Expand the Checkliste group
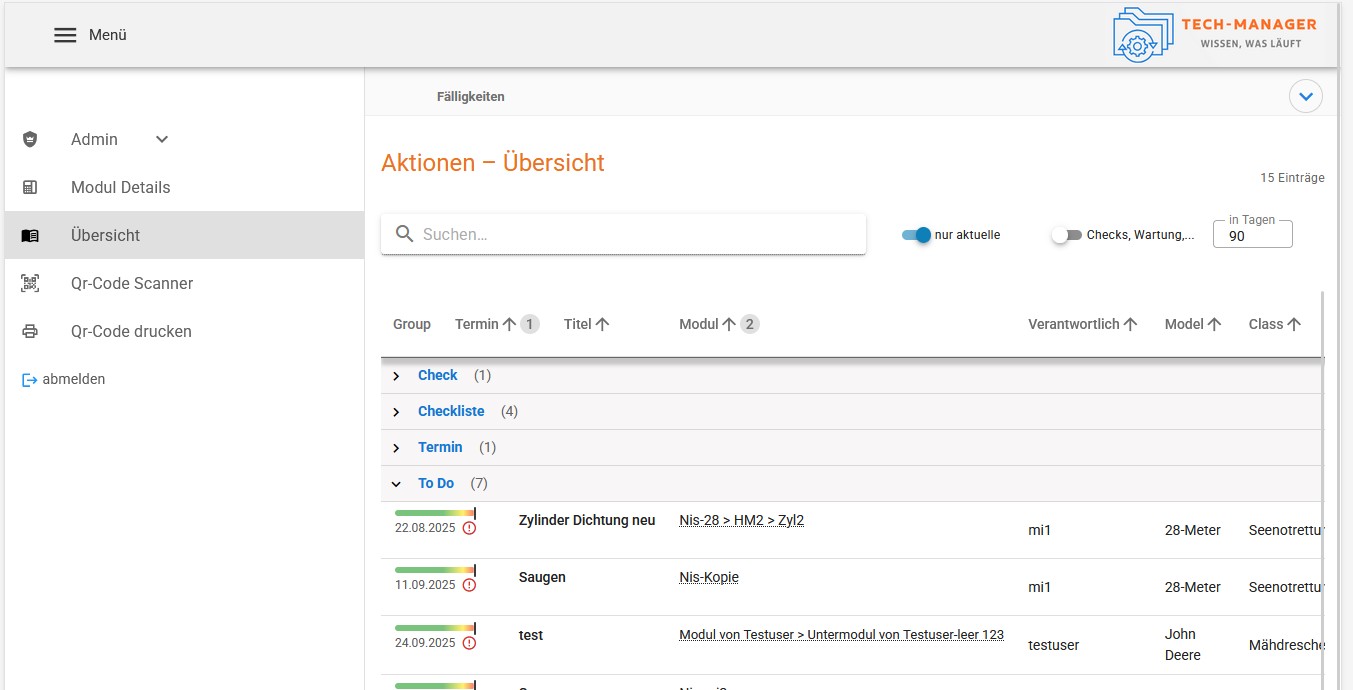This screenshot has width=1353, height=690. click(x=396, y=412)
